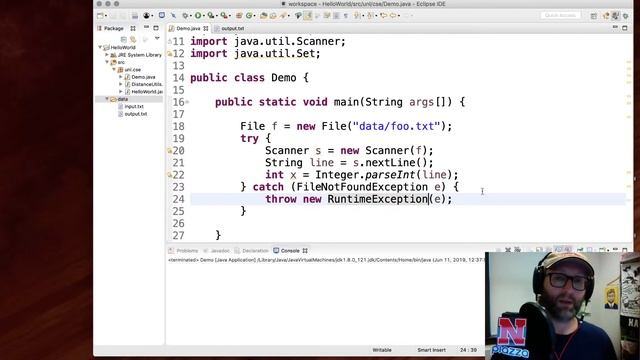This screenshot has height=360, width=640.
Task: Minimize the Package Explorer view
Action: (146, 28)
